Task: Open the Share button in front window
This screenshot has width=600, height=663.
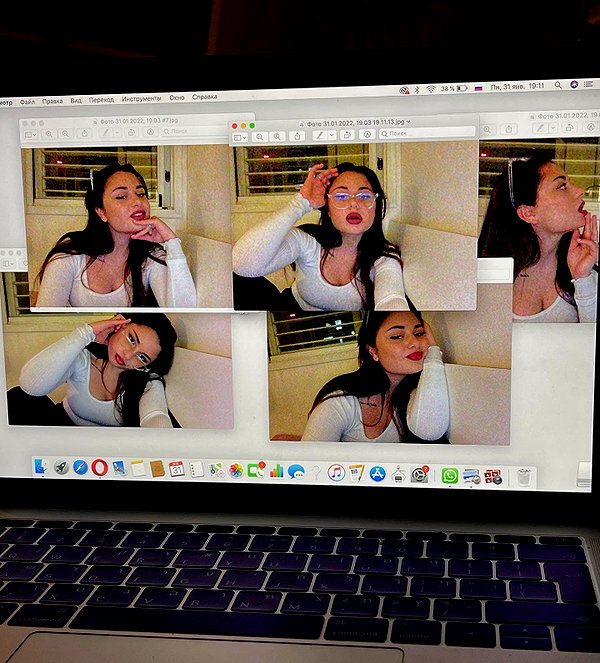Action: pyautogui.click(x=298, y=136)
